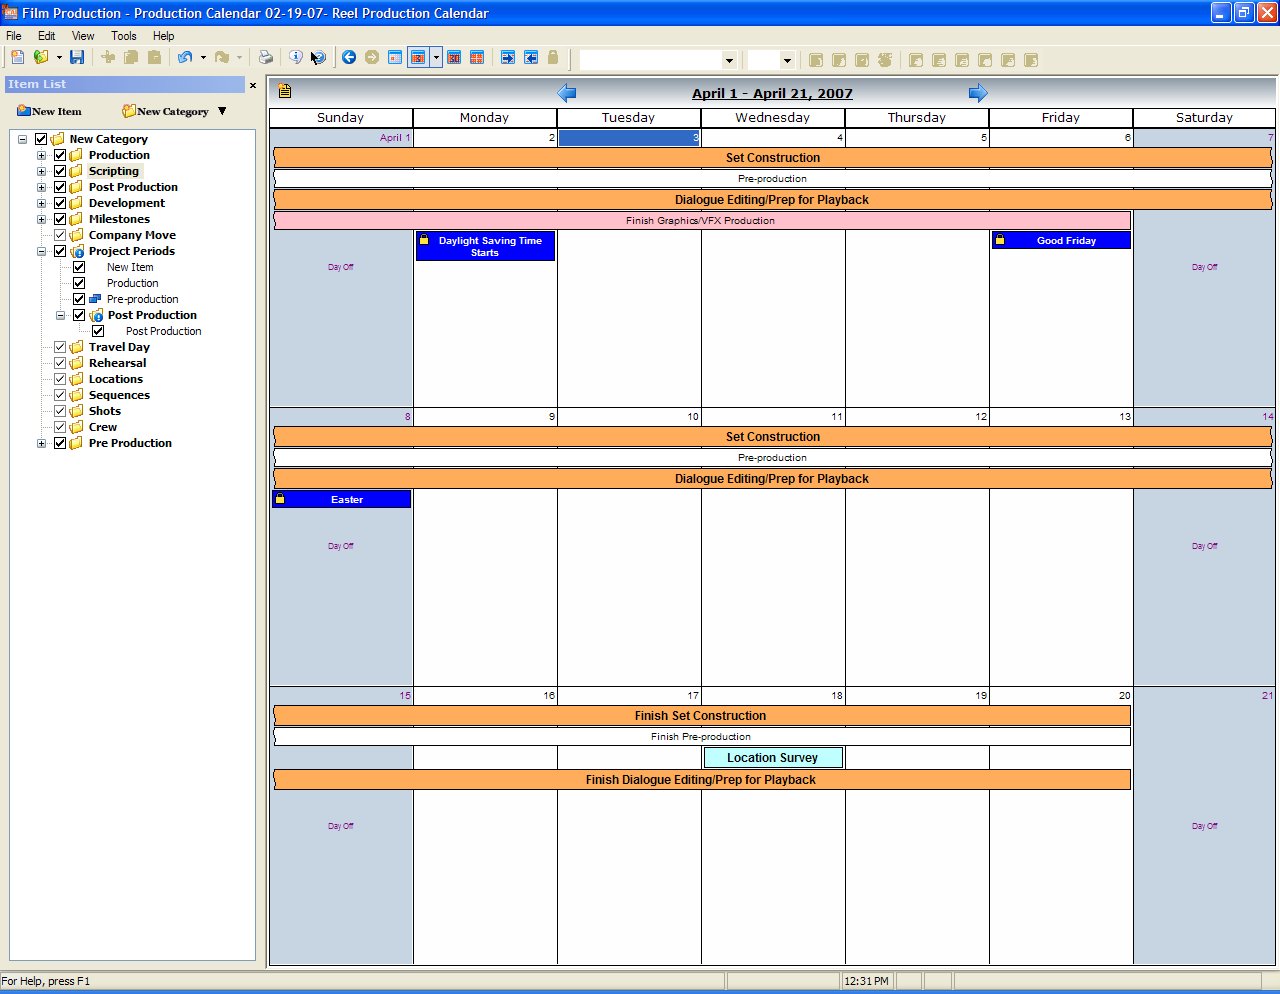This screenshot has height=994, width=1280.
Task: Click the info bubble toolbar icon
Action: pyautogui.click(x=296, y=58)
